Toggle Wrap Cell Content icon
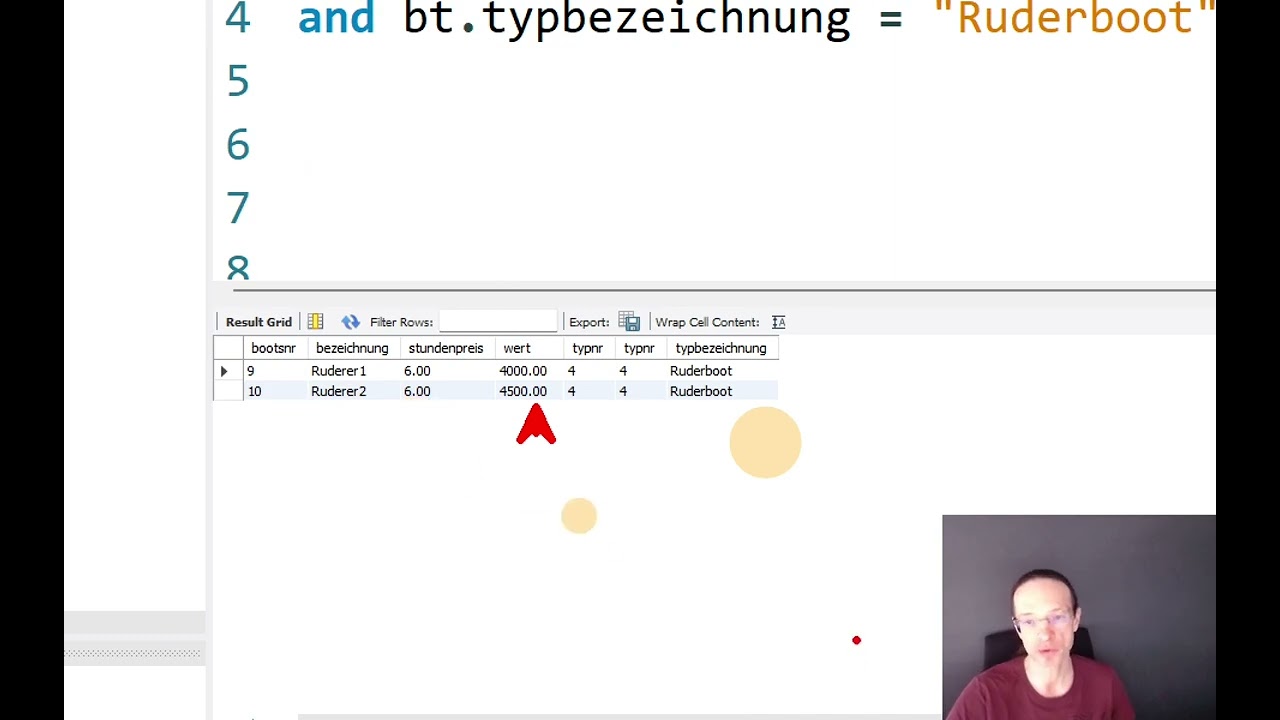This screenshot has height=720, width=1280. [779, 322]
